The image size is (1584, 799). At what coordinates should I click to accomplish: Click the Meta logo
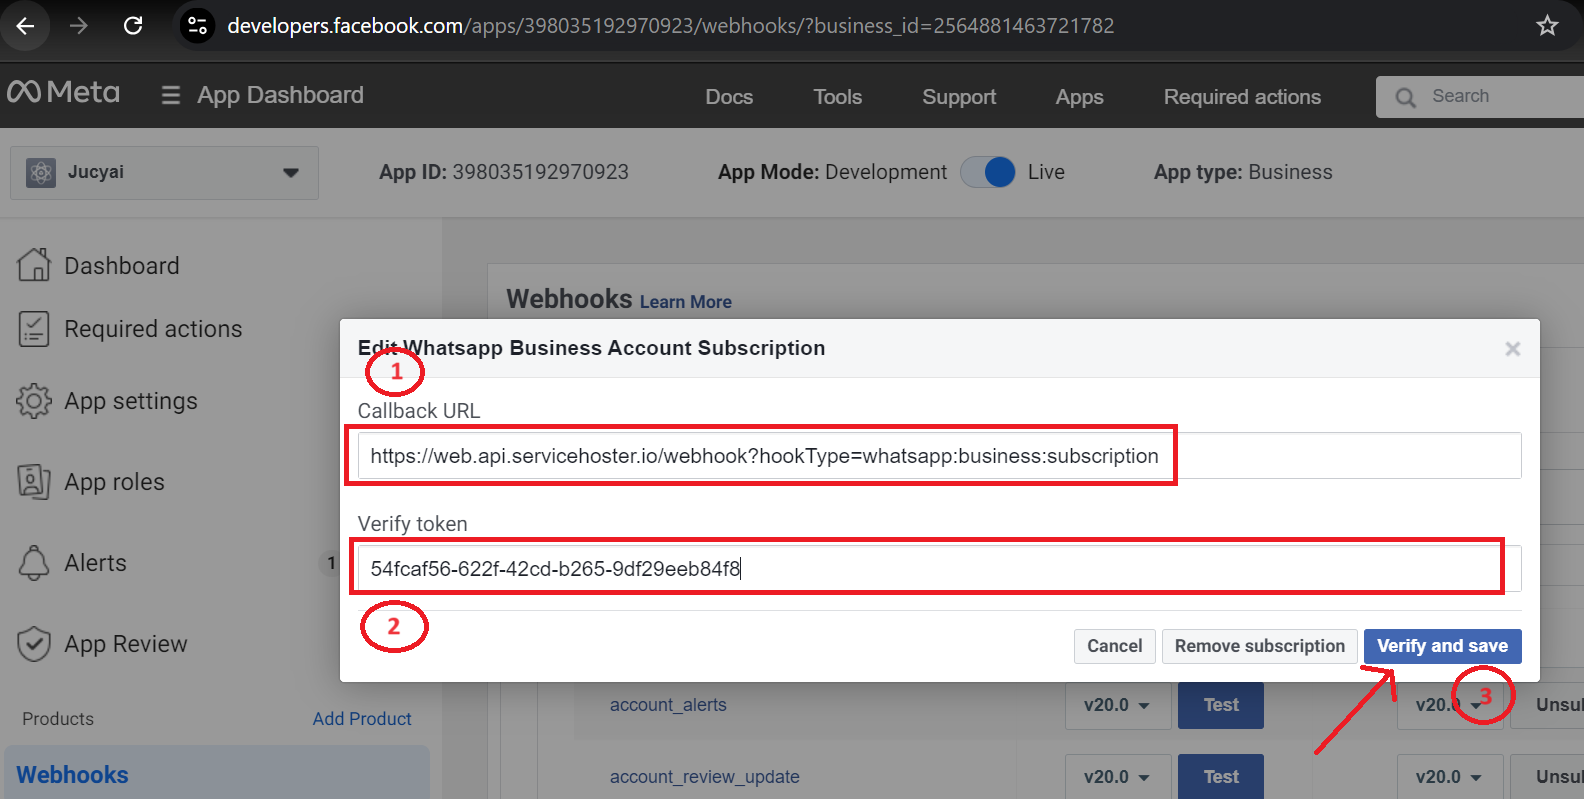[x=64, y=93]
